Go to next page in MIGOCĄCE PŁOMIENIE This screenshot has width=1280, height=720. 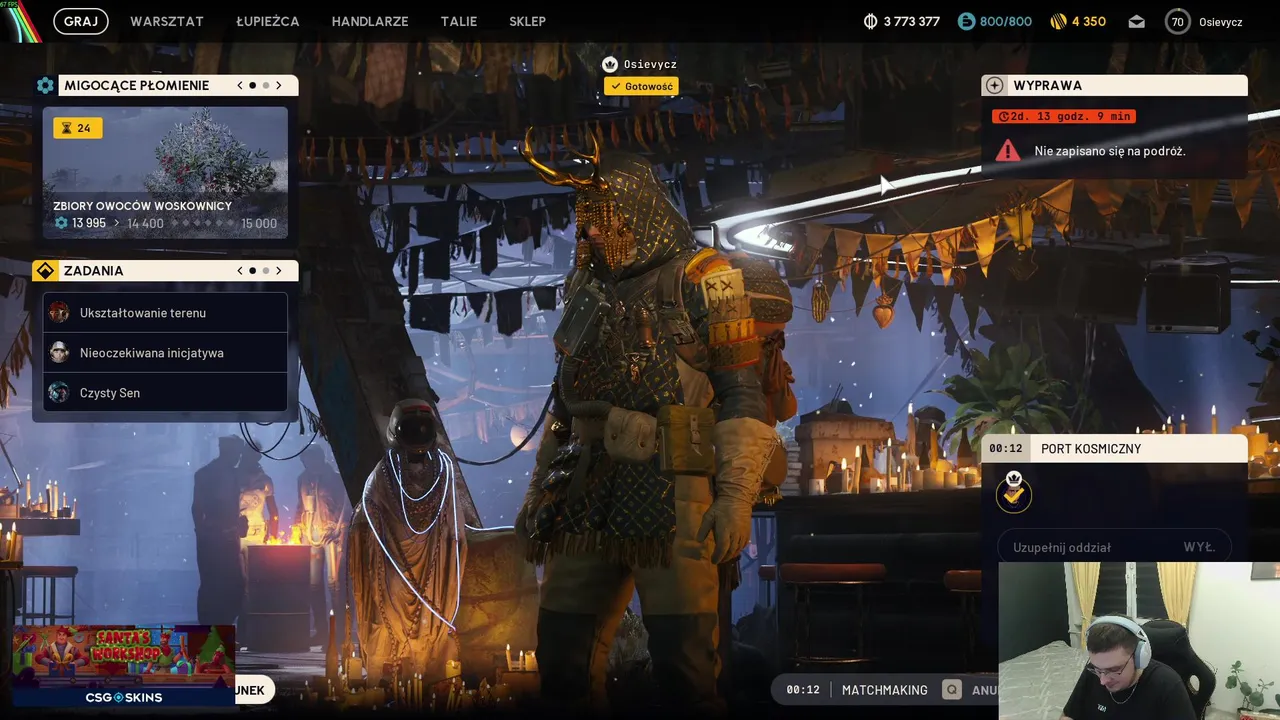[x=279, y=86]
